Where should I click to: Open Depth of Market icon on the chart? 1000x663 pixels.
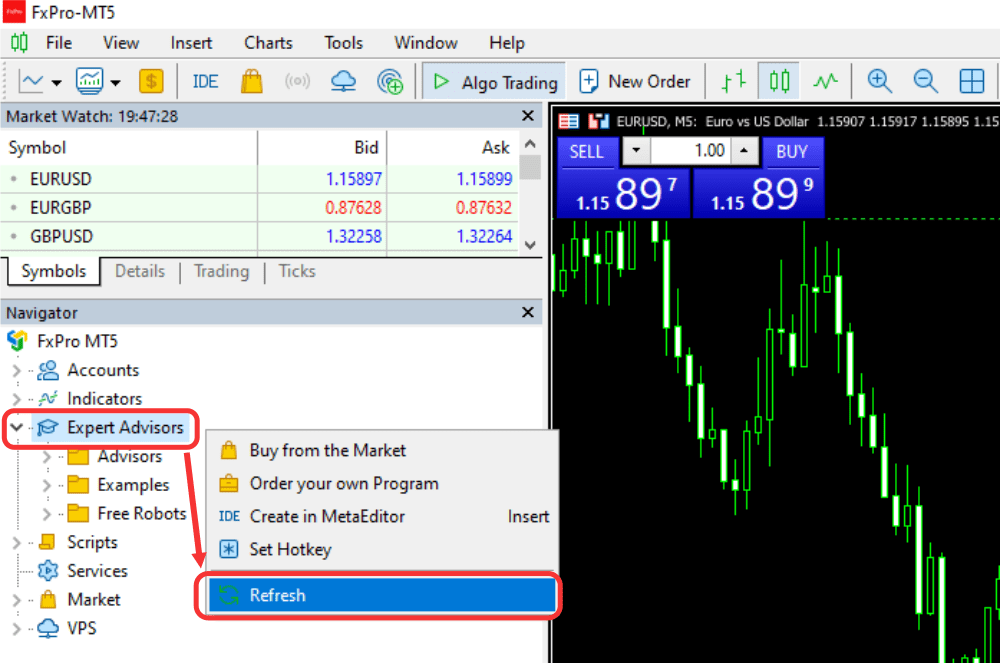click(x=570, y=120)
